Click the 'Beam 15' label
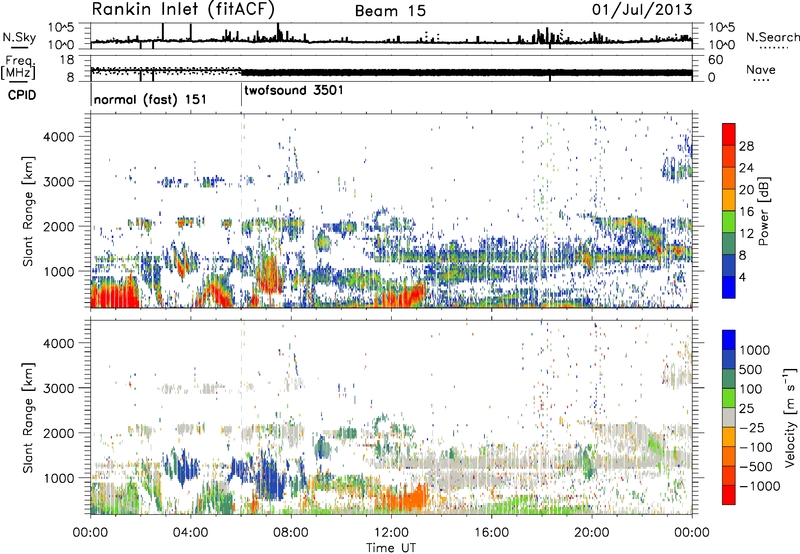This screenshot has height=554, width=800. (390, 11)
